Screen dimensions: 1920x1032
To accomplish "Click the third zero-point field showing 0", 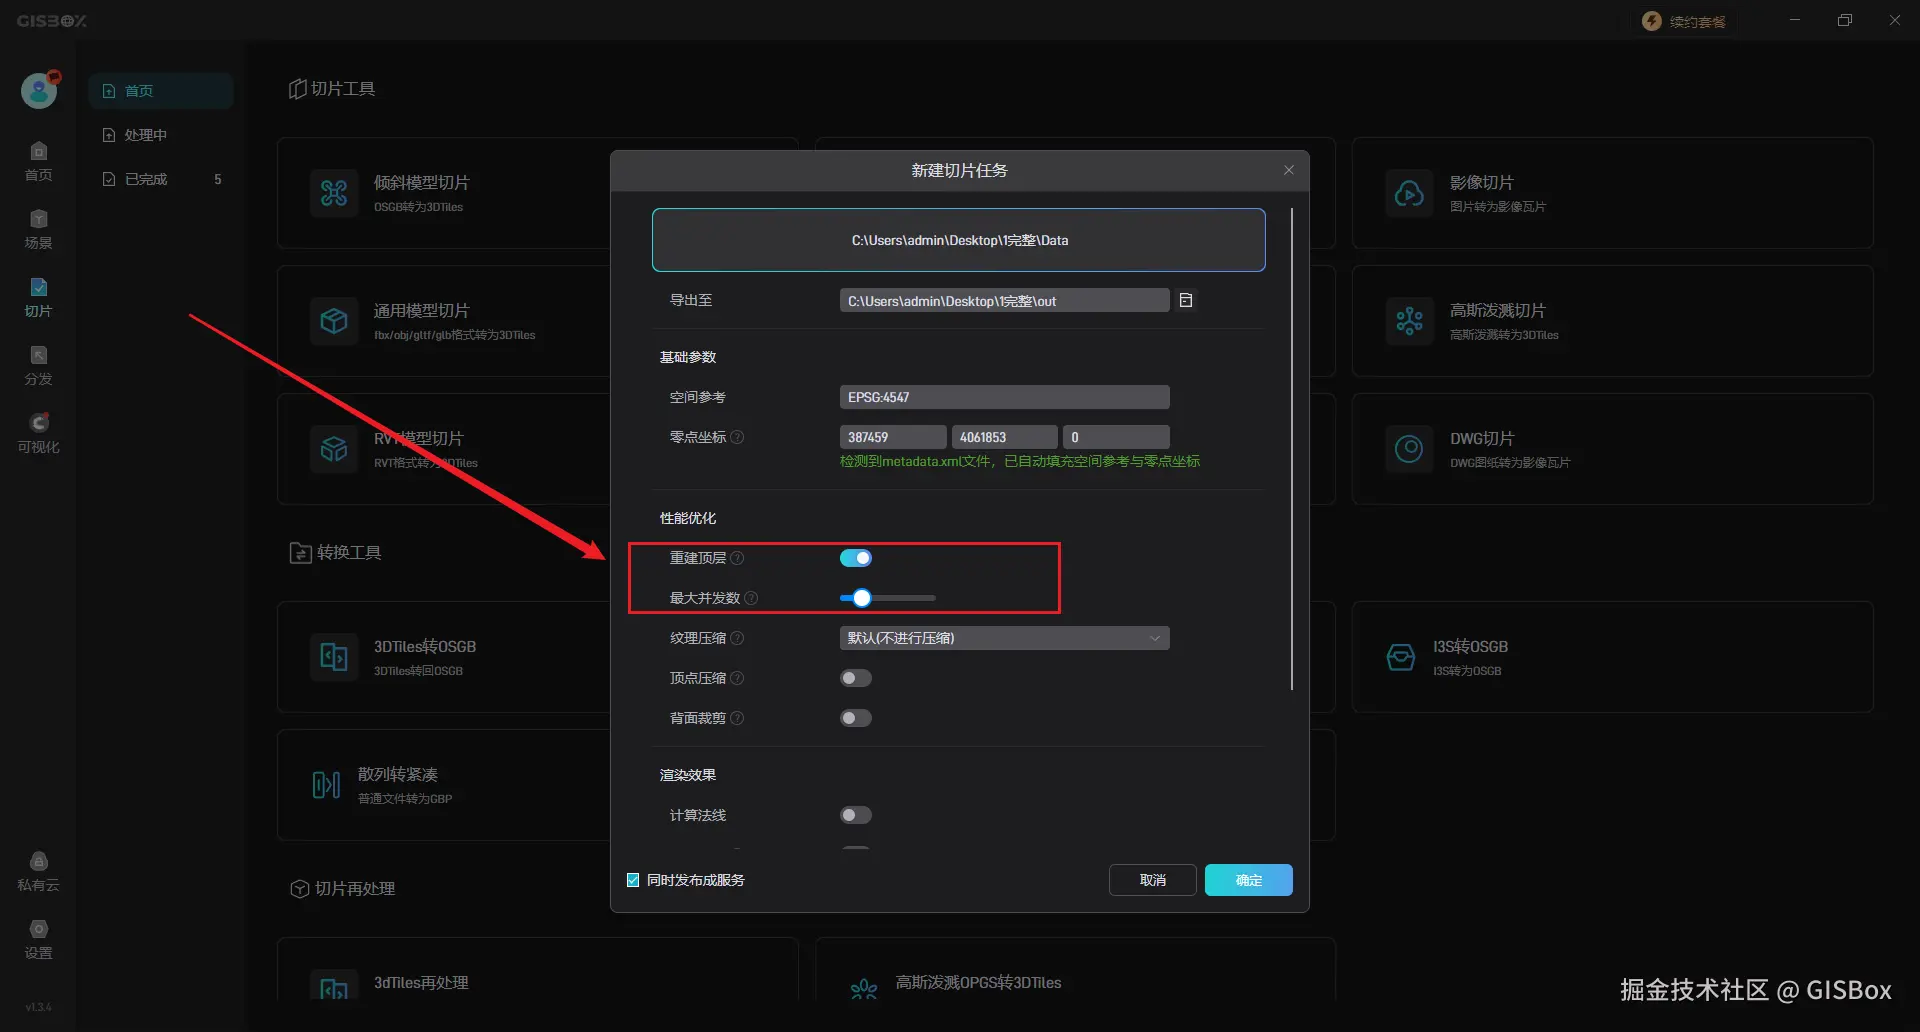I will (x=1116, y=437).
